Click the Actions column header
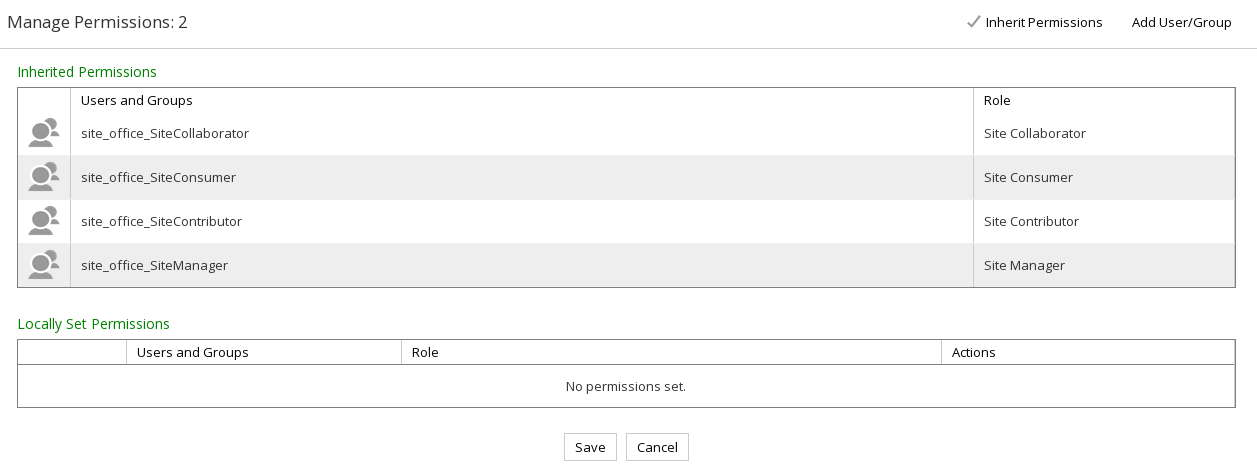This screenshot has height=472, width=1257. [973, 352]
